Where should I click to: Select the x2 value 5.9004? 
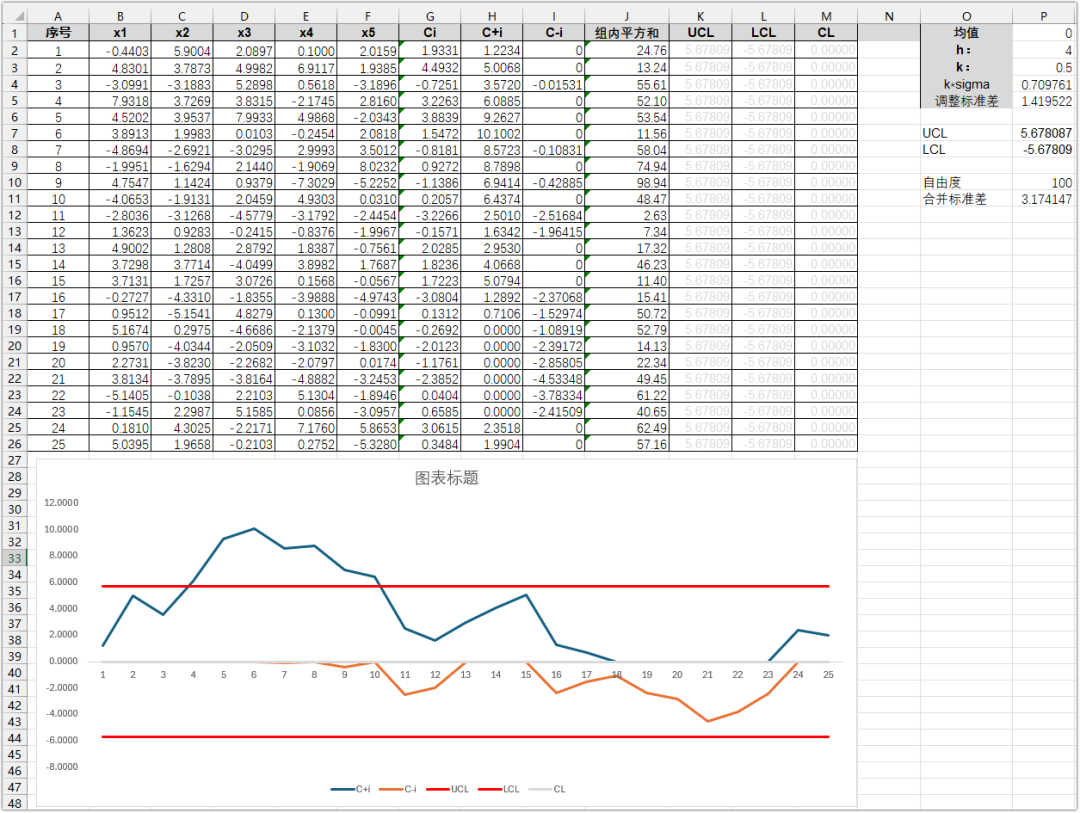pos(182,51)
